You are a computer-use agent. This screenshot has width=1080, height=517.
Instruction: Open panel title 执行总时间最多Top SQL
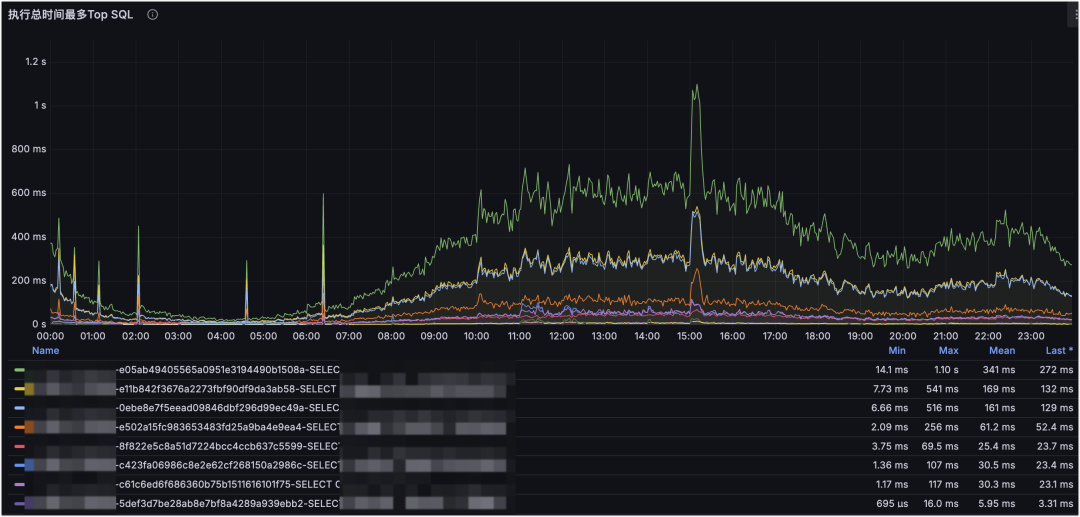(x=70, y=14)
